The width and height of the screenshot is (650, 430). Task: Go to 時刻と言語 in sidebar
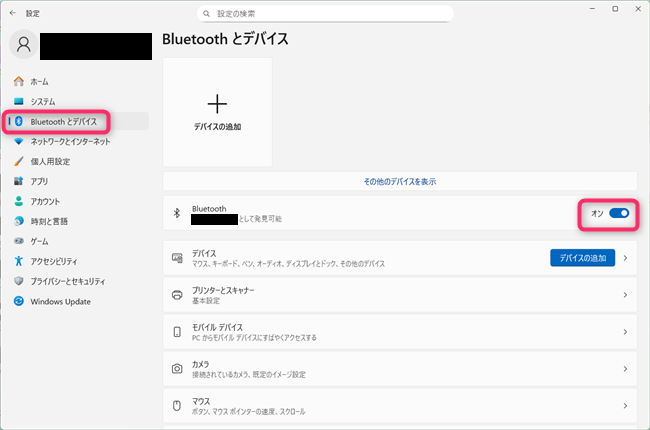point(49,221)
